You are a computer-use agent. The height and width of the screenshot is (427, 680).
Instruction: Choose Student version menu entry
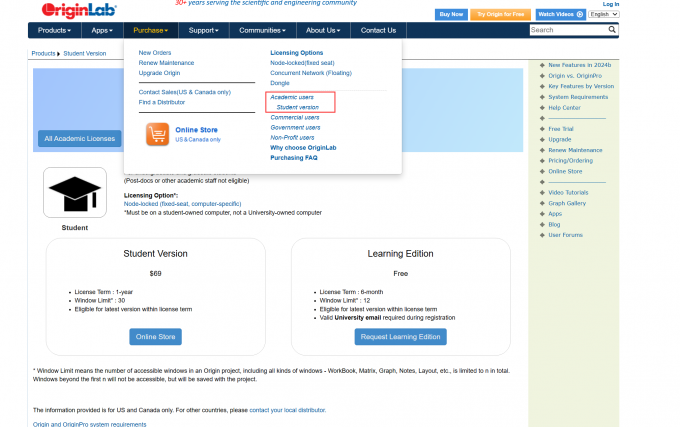coord(298,107)
